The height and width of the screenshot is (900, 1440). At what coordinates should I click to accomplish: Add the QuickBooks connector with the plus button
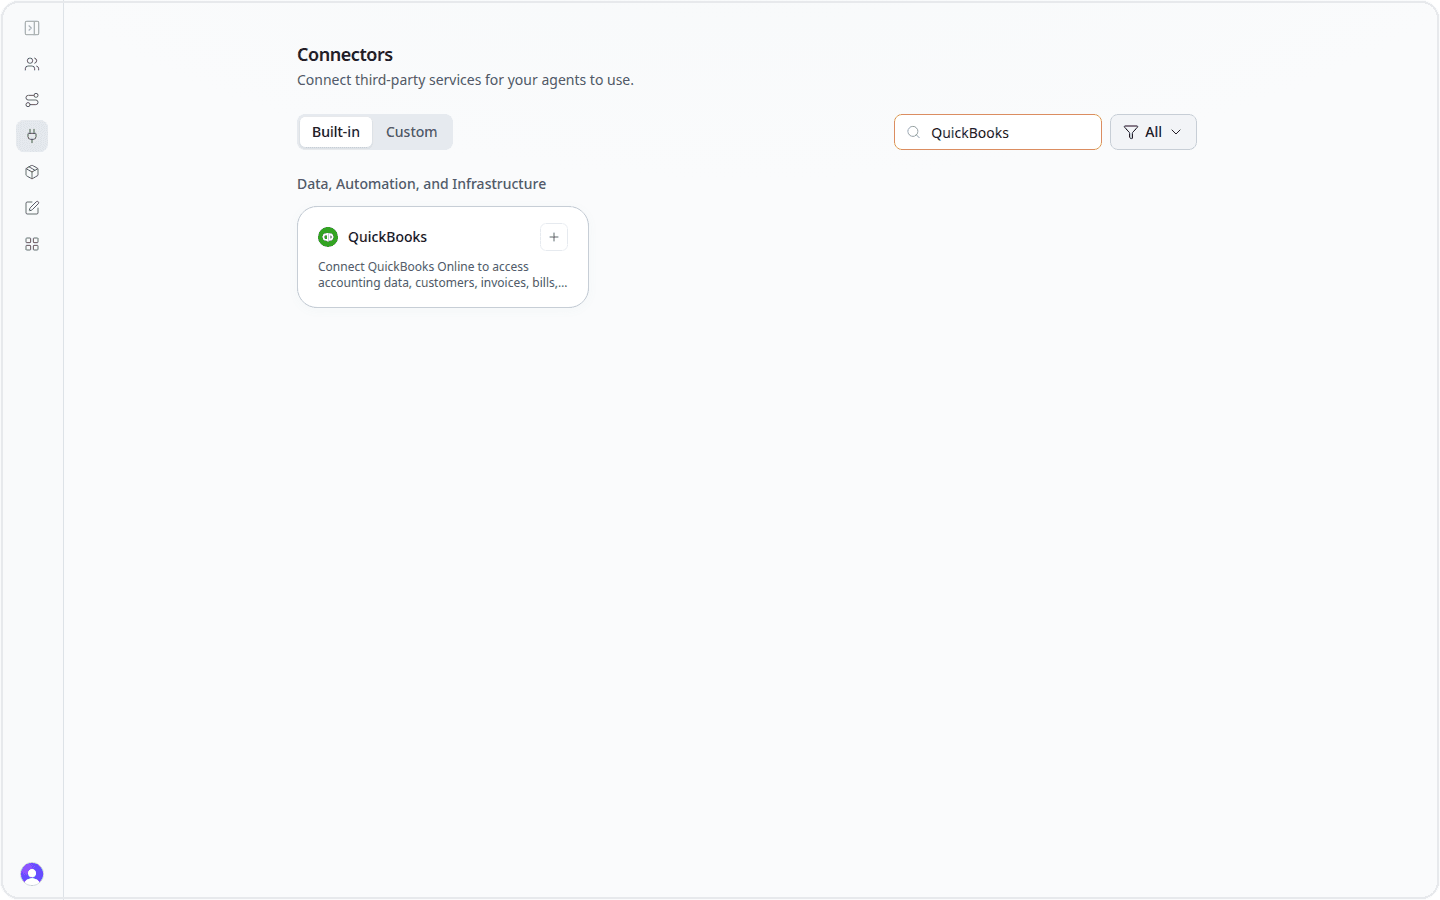554,237
